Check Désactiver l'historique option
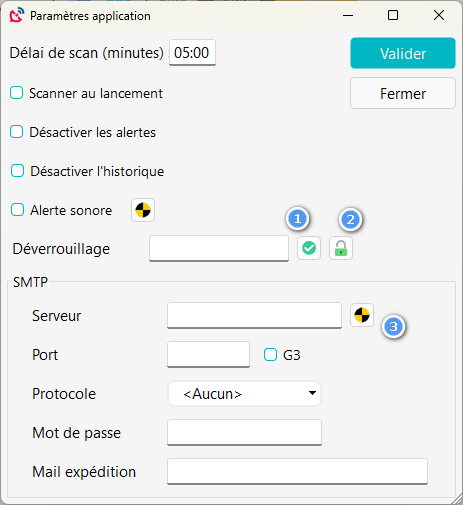This screenshot has height=505, width=463. (17, 171)
